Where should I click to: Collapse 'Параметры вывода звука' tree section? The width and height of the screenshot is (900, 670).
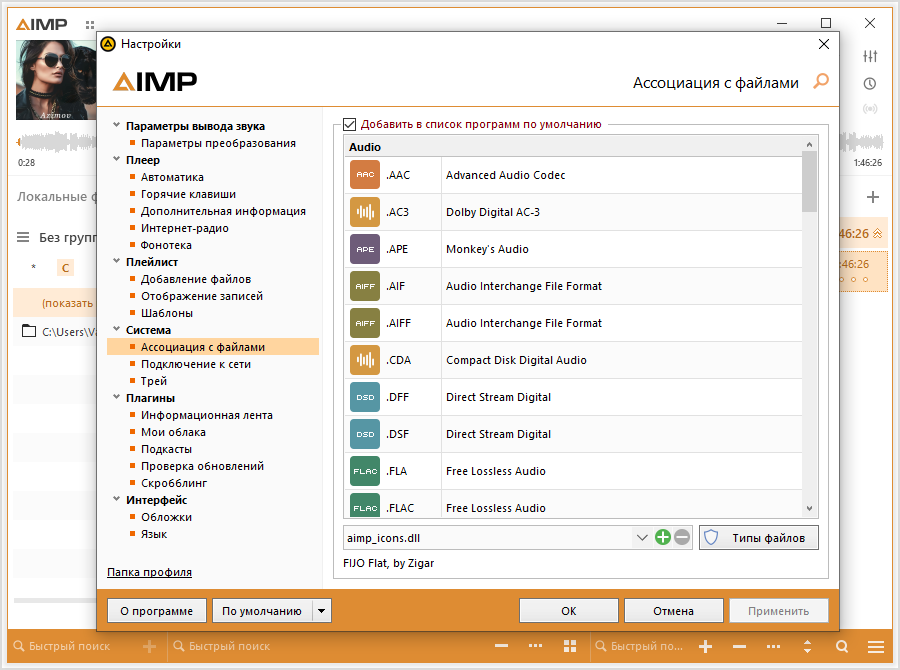pos(117,125)
